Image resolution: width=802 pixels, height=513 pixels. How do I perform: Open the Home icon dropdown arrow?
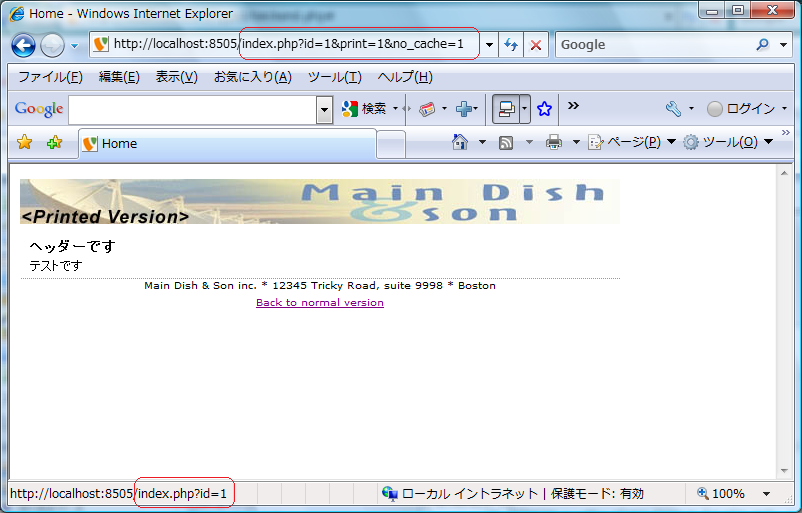482,142
